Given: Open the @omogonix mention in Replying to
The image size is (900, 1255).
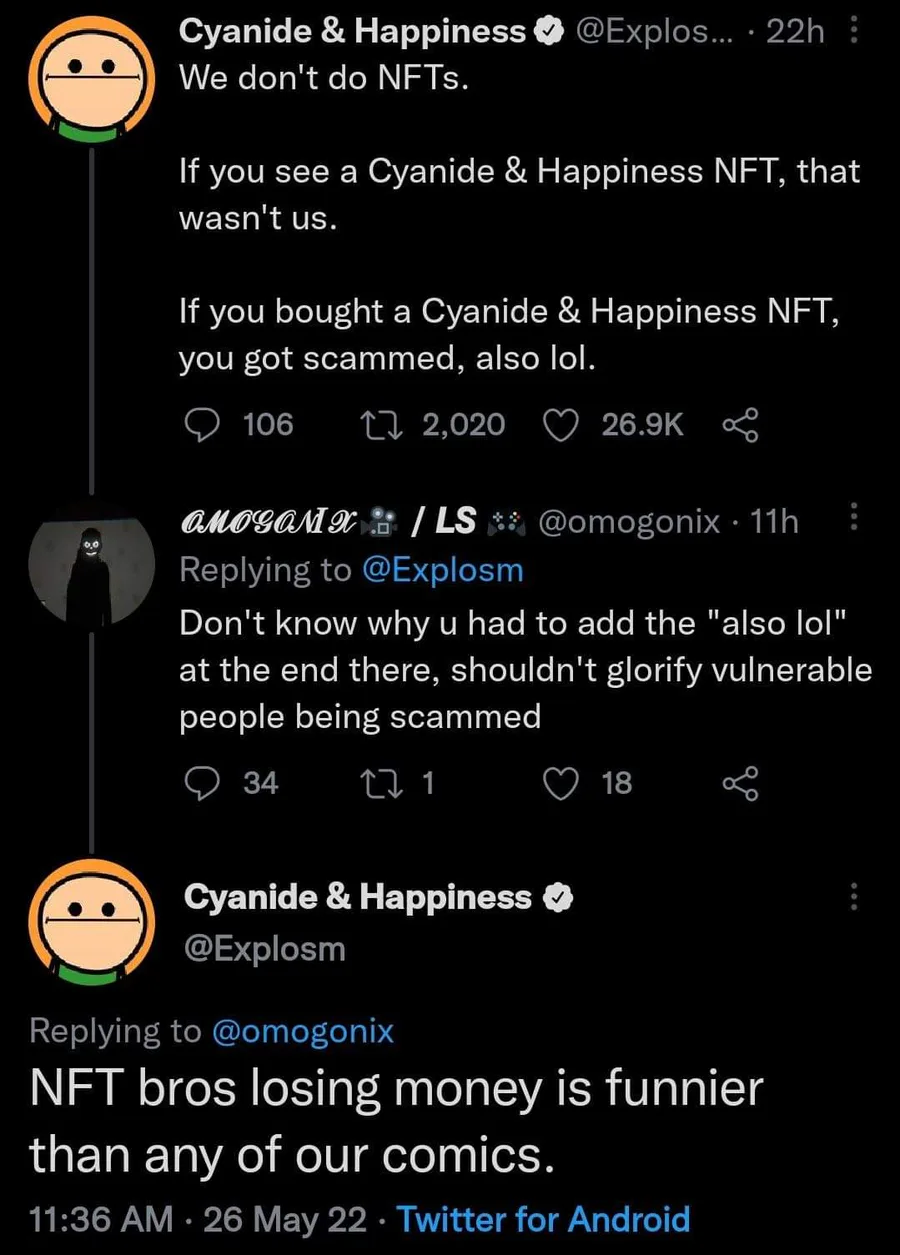Looking at the screenshot, I should pos(303,1031).
